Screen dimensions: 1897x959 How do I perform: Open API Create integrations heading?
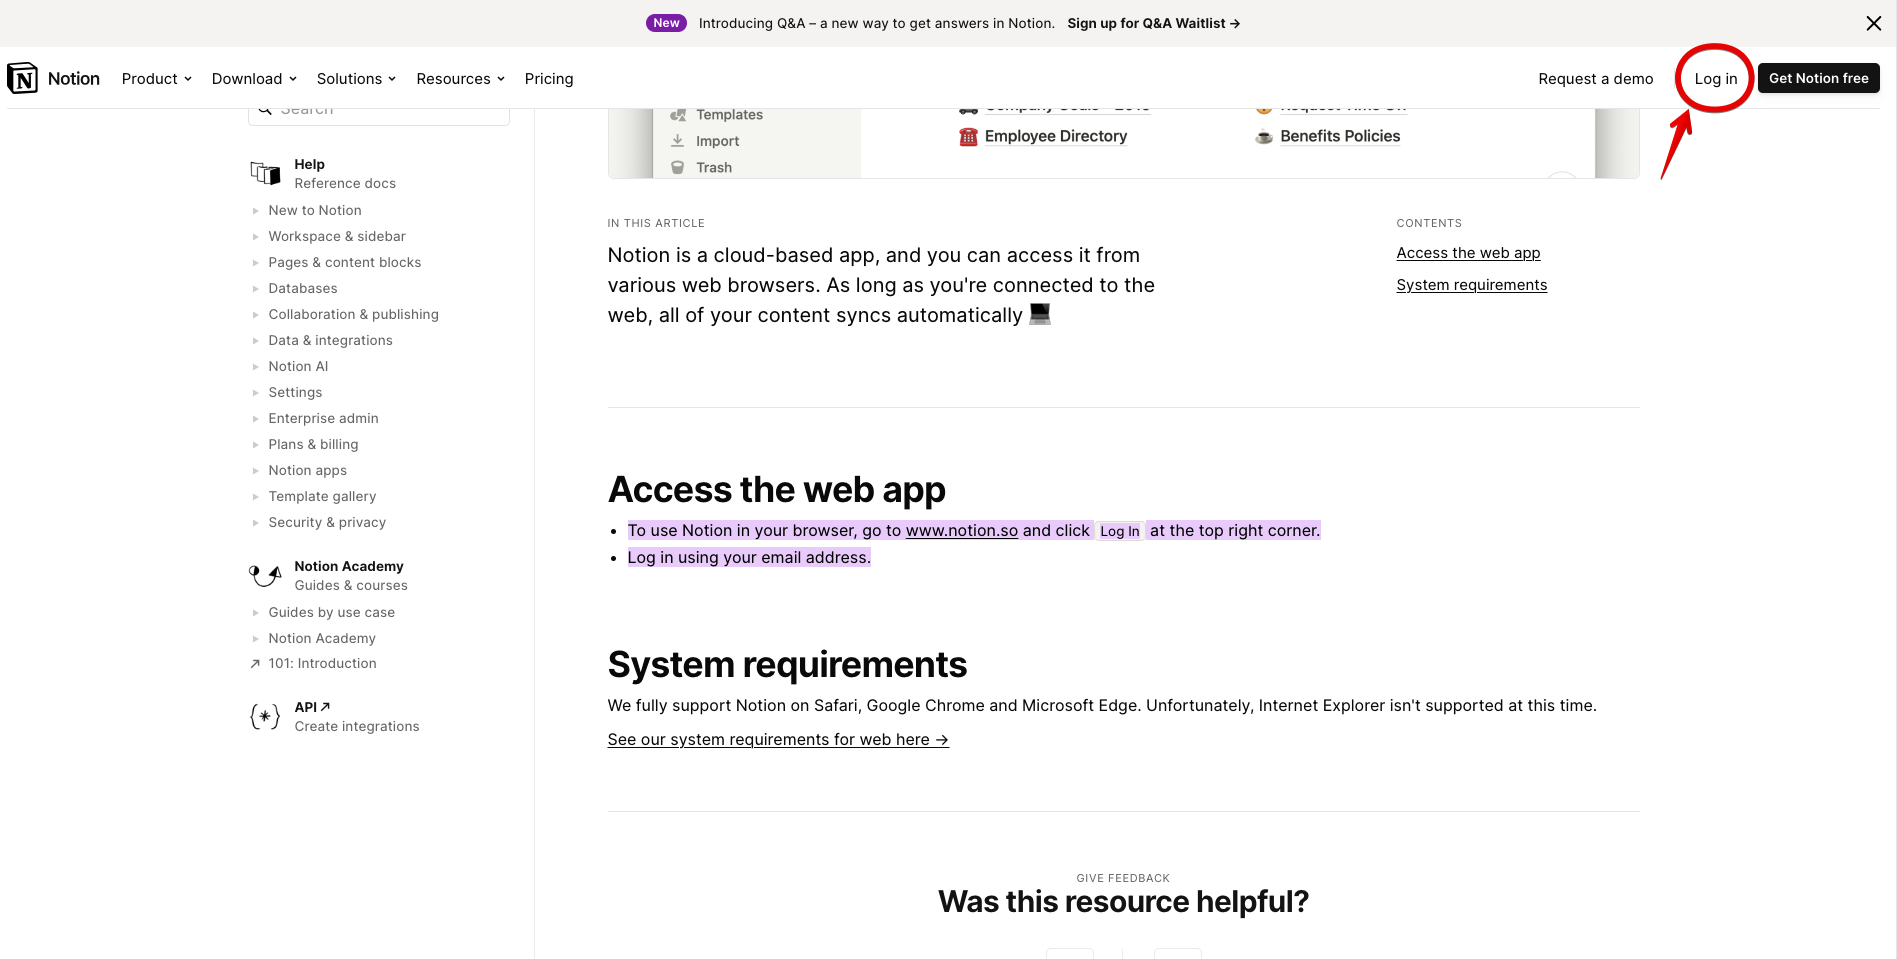357,716
